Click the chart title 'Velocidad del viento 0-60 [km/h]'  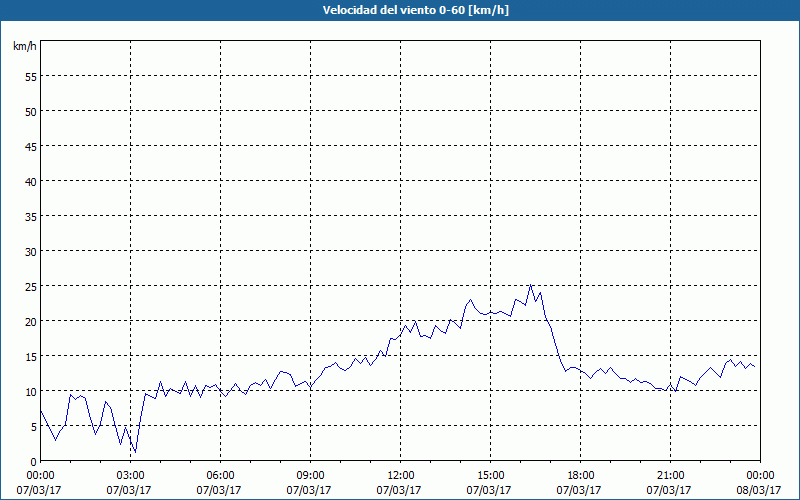[415, 10]
